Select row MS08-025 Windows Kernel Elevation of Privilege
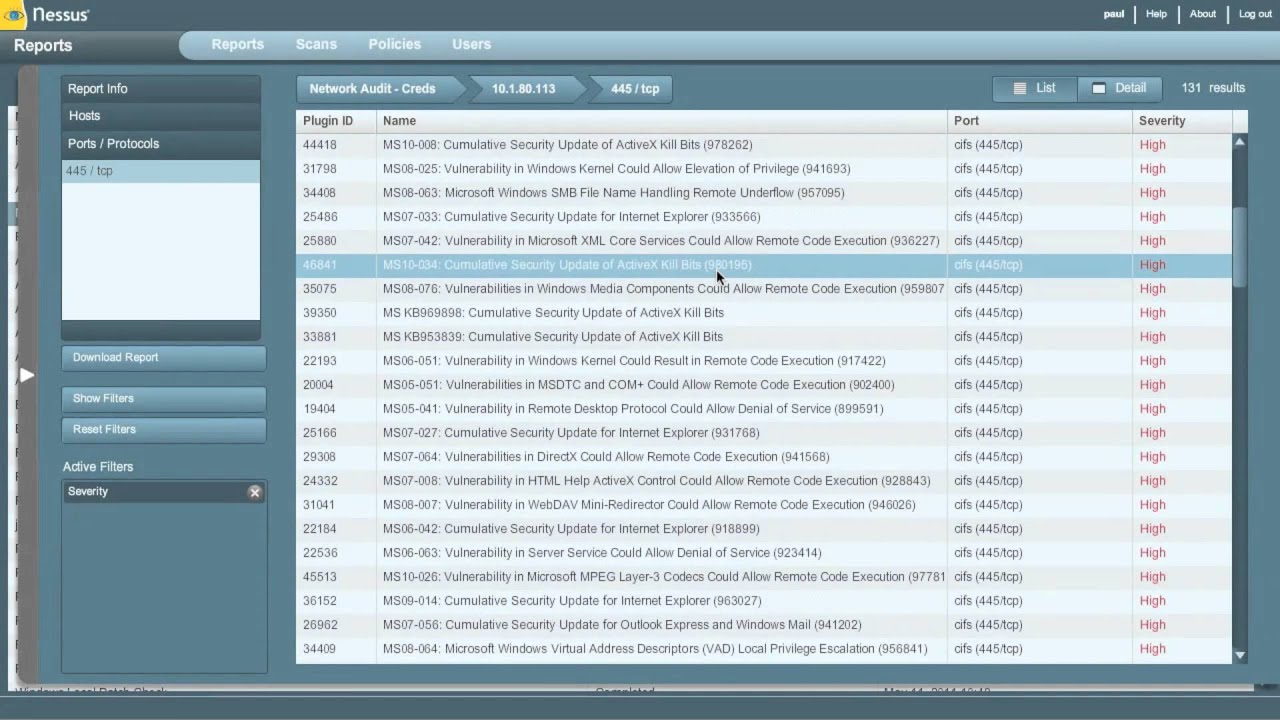This screenshot has height=720, width=1280. coord(764,169)
